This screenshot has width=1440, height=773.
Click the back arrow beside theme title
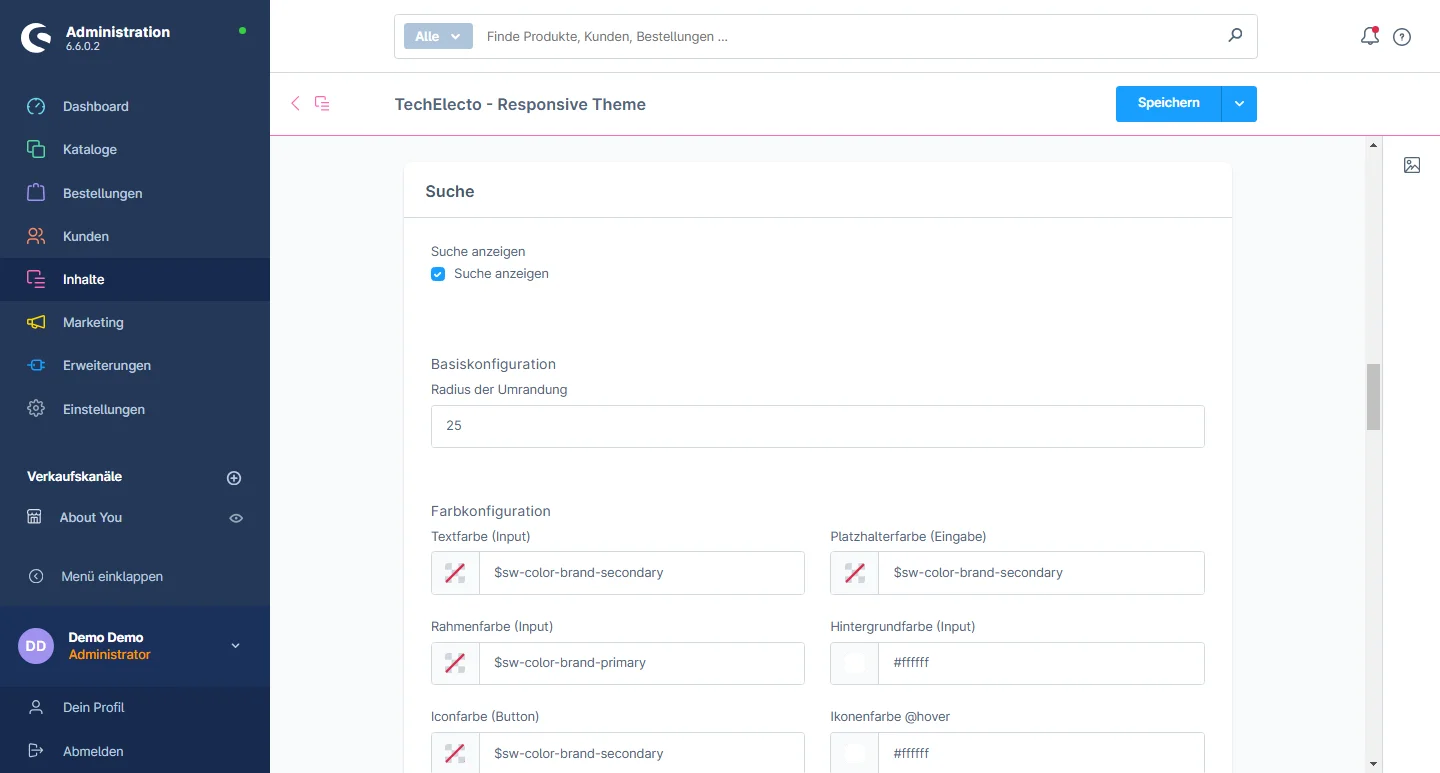[x=295, y=103]
